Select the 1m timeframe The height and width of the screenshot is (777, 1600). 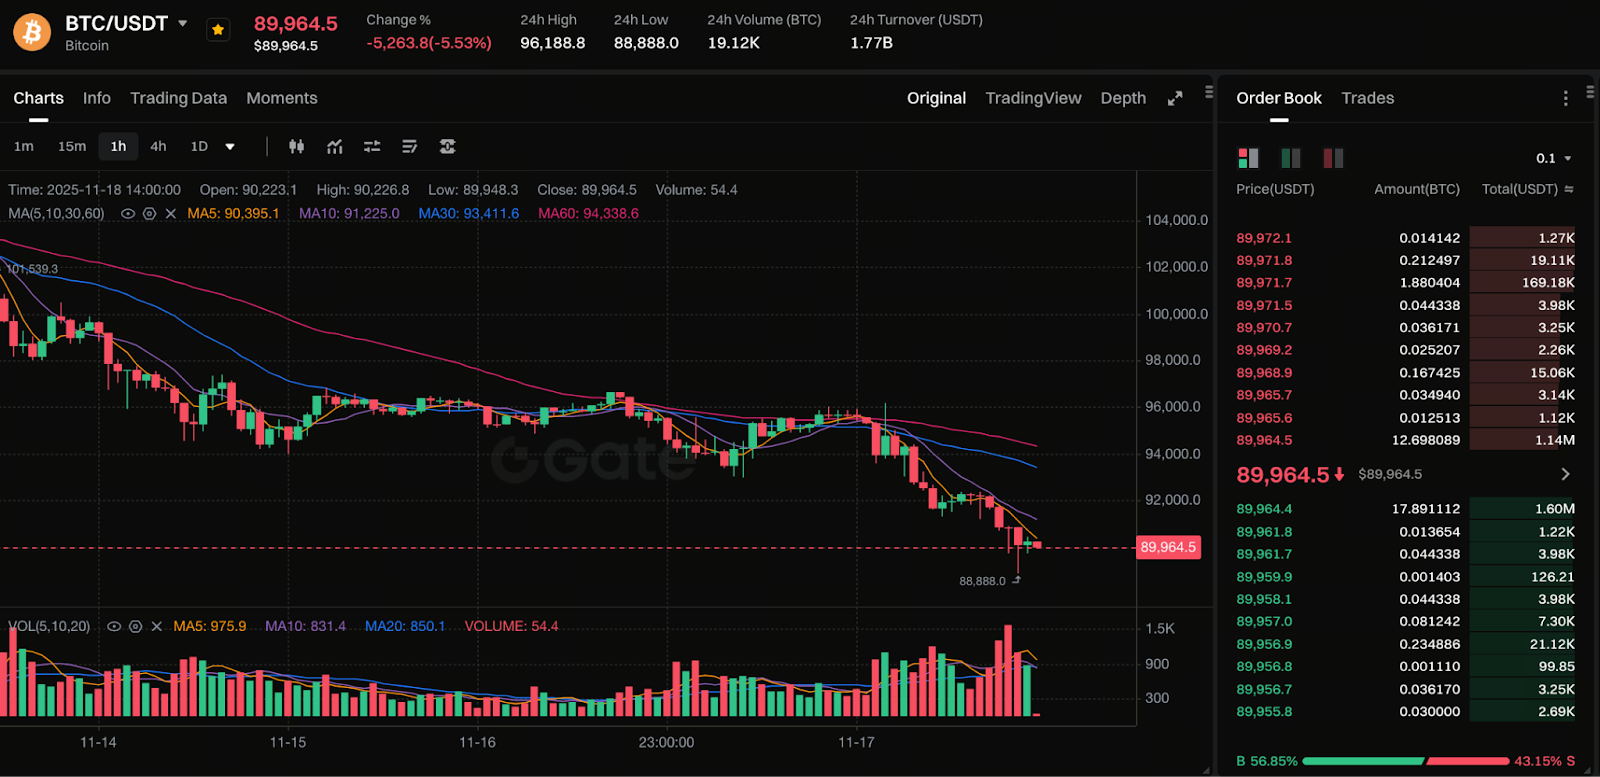pos(24,146)
